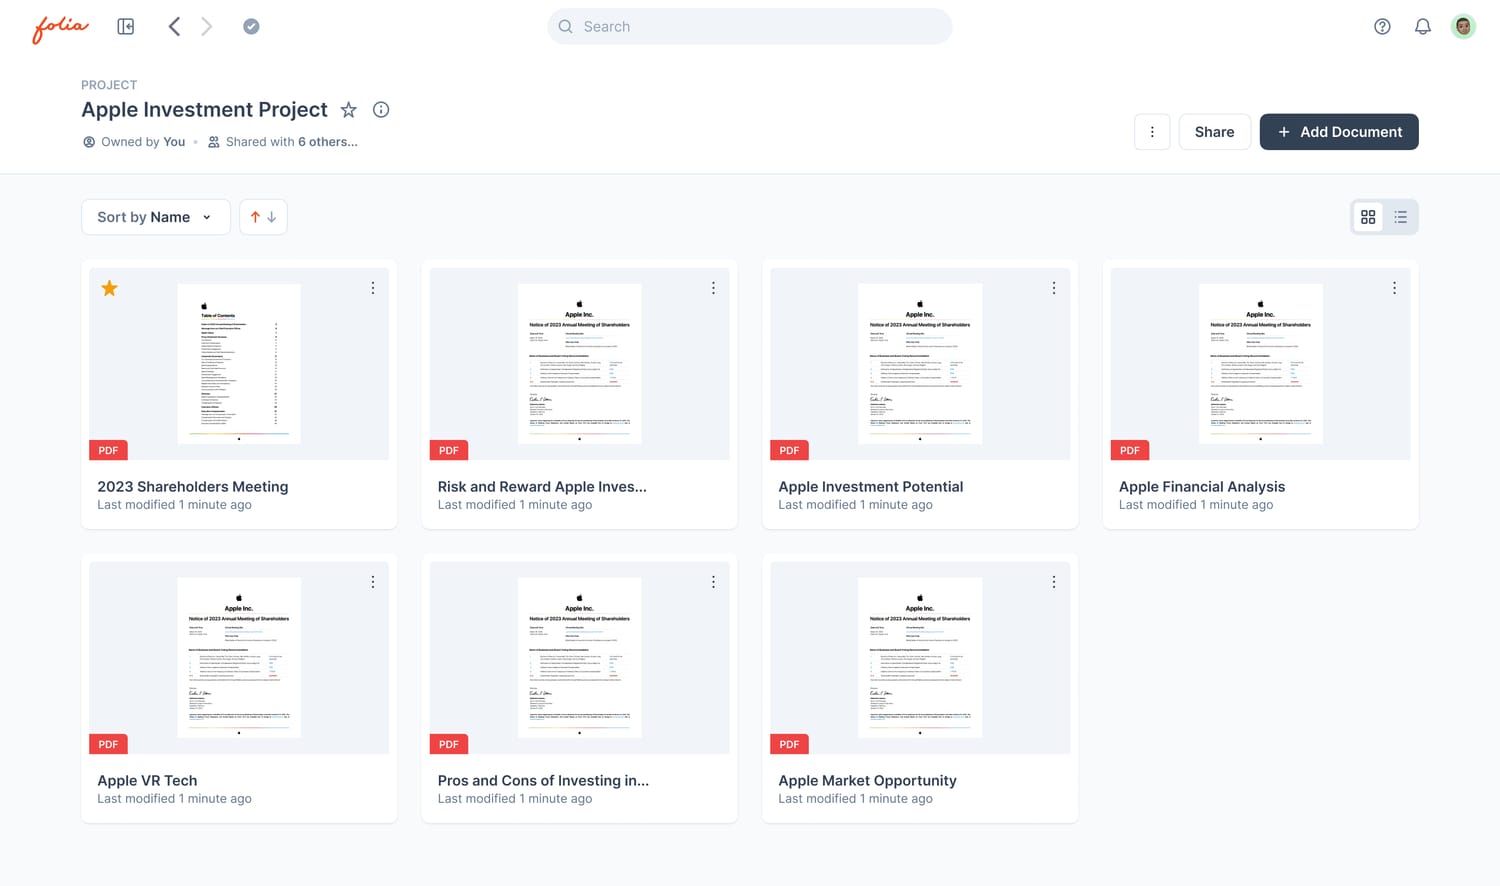
Task: Click PDF badge on Apple VR Tech
Action: point(108,744)
